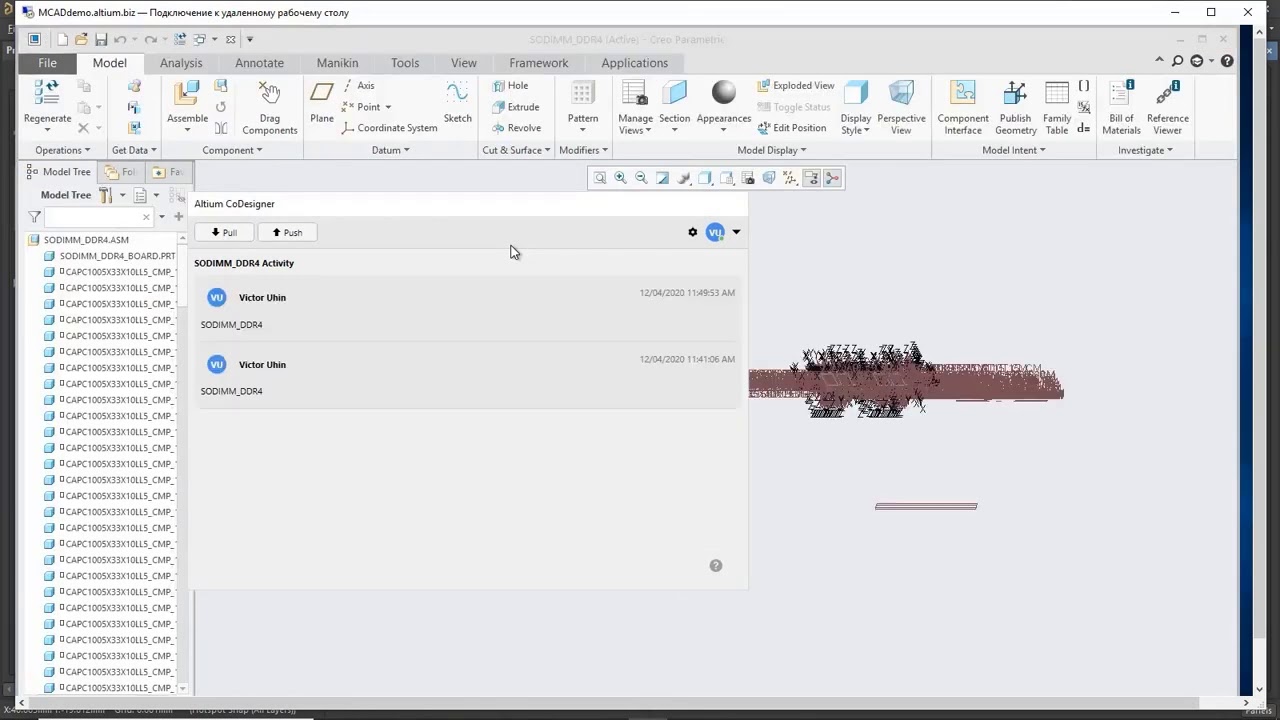1280x720 pixels.
Task: Switch to the Applications tab
Action: point(635,63)
